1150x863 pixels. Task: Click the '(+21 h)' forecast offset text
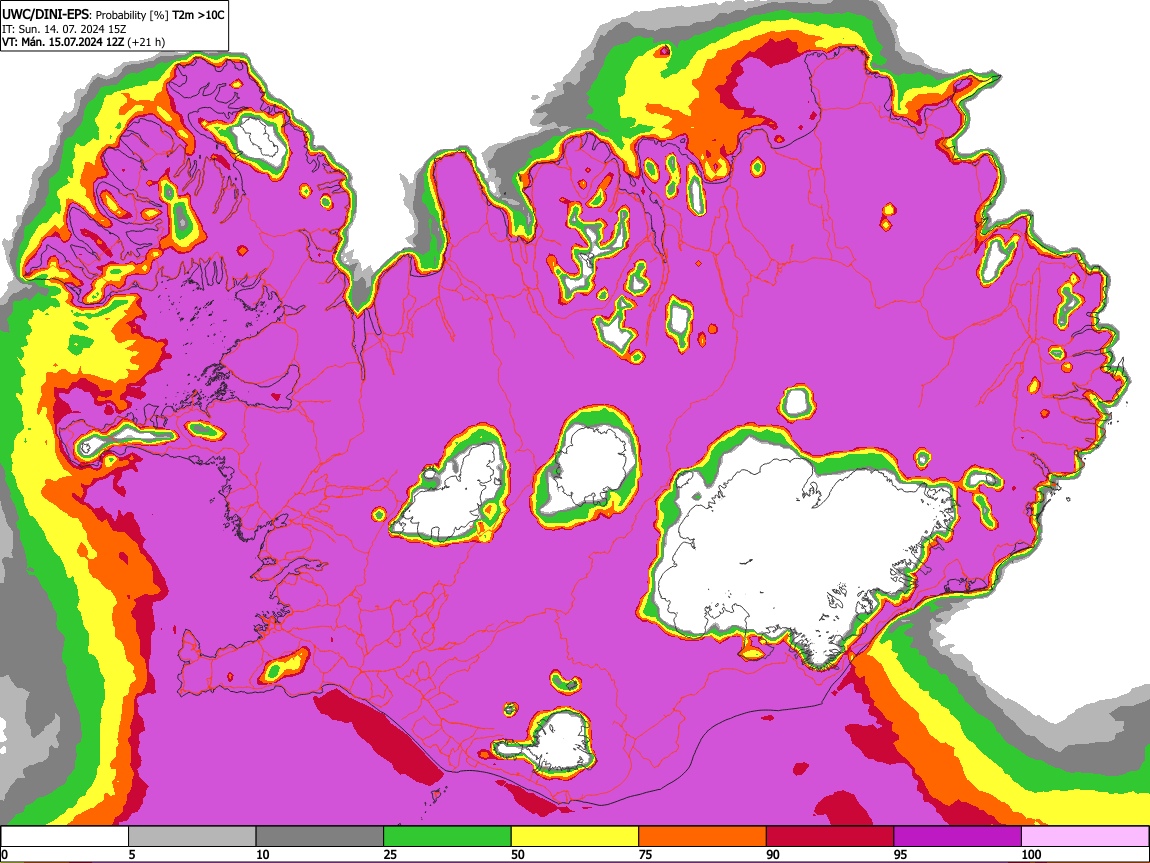point(147,42)
